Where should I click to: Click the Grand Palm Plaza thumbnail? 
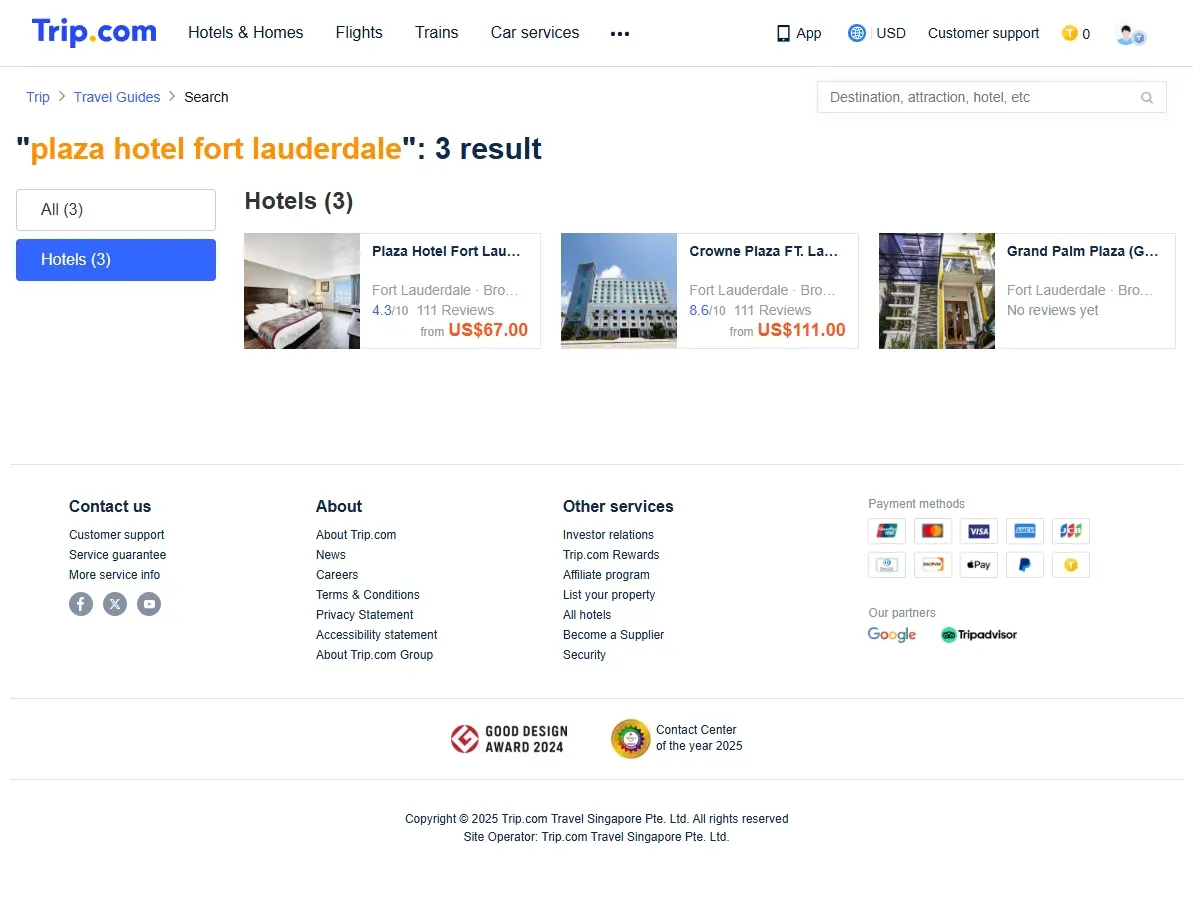[x=937, y=291]
